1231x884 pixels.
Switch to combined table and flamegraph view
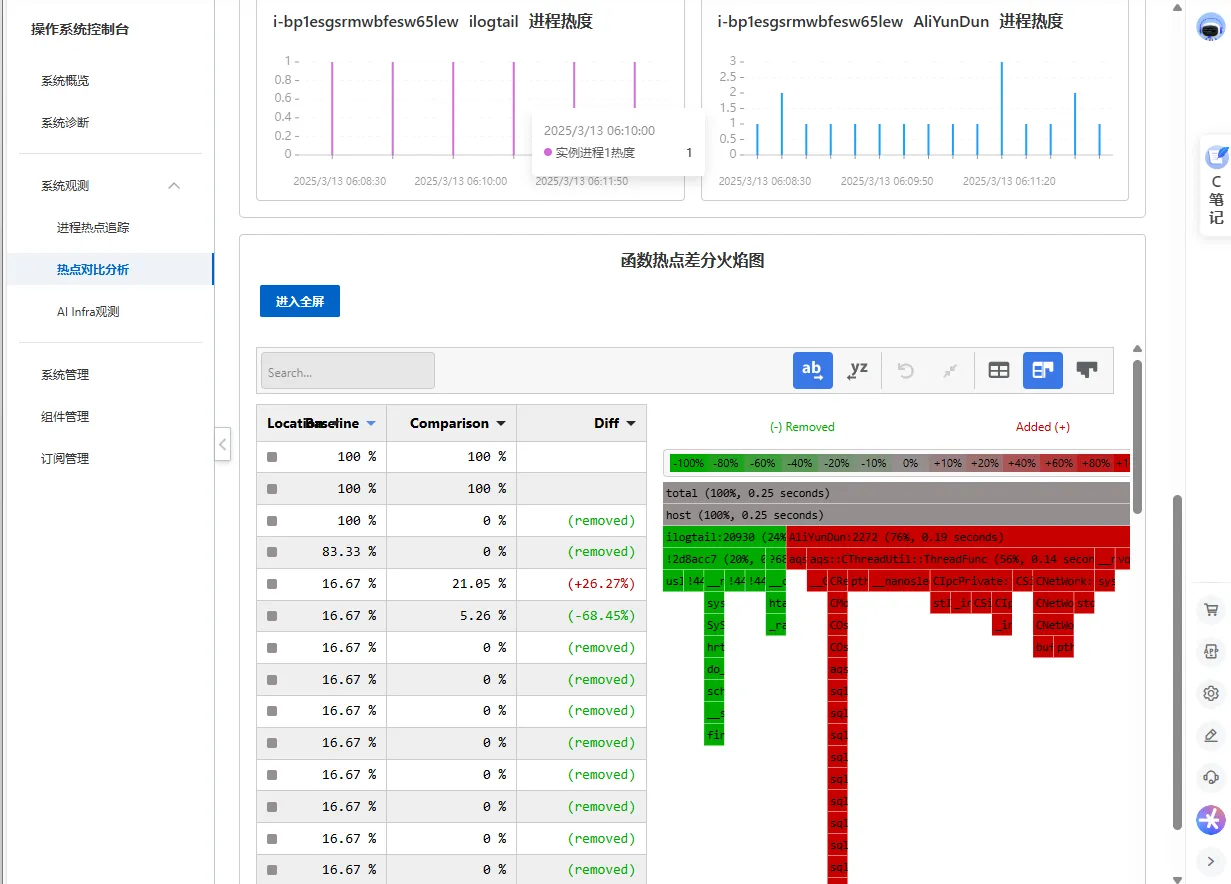(1042, 370)
